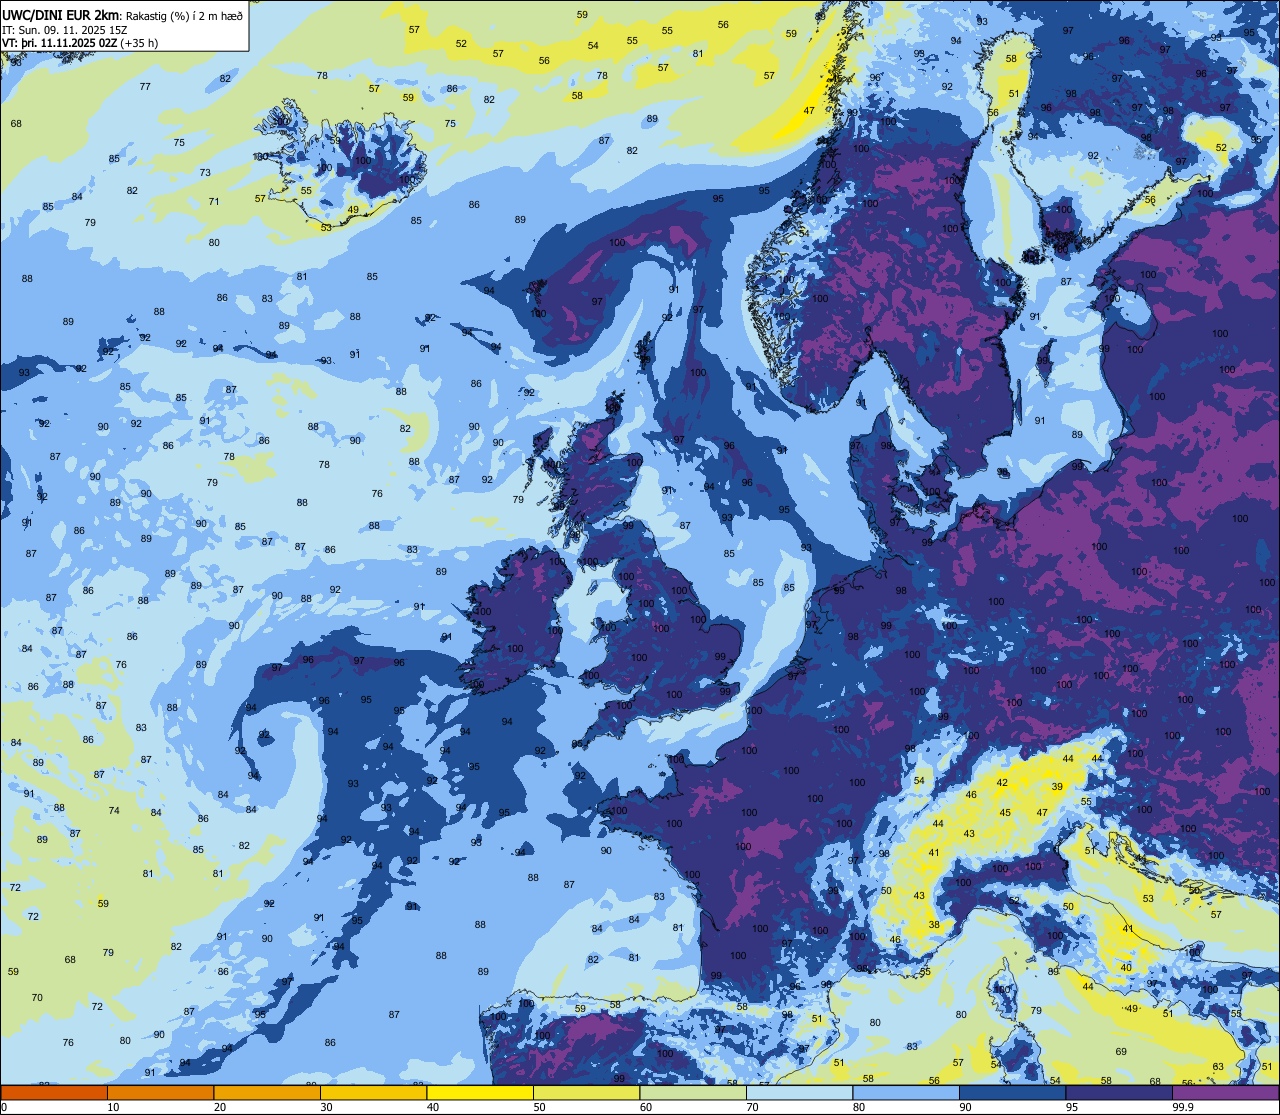Pick the 60–70% light green legend swatch

(693, 1092)
